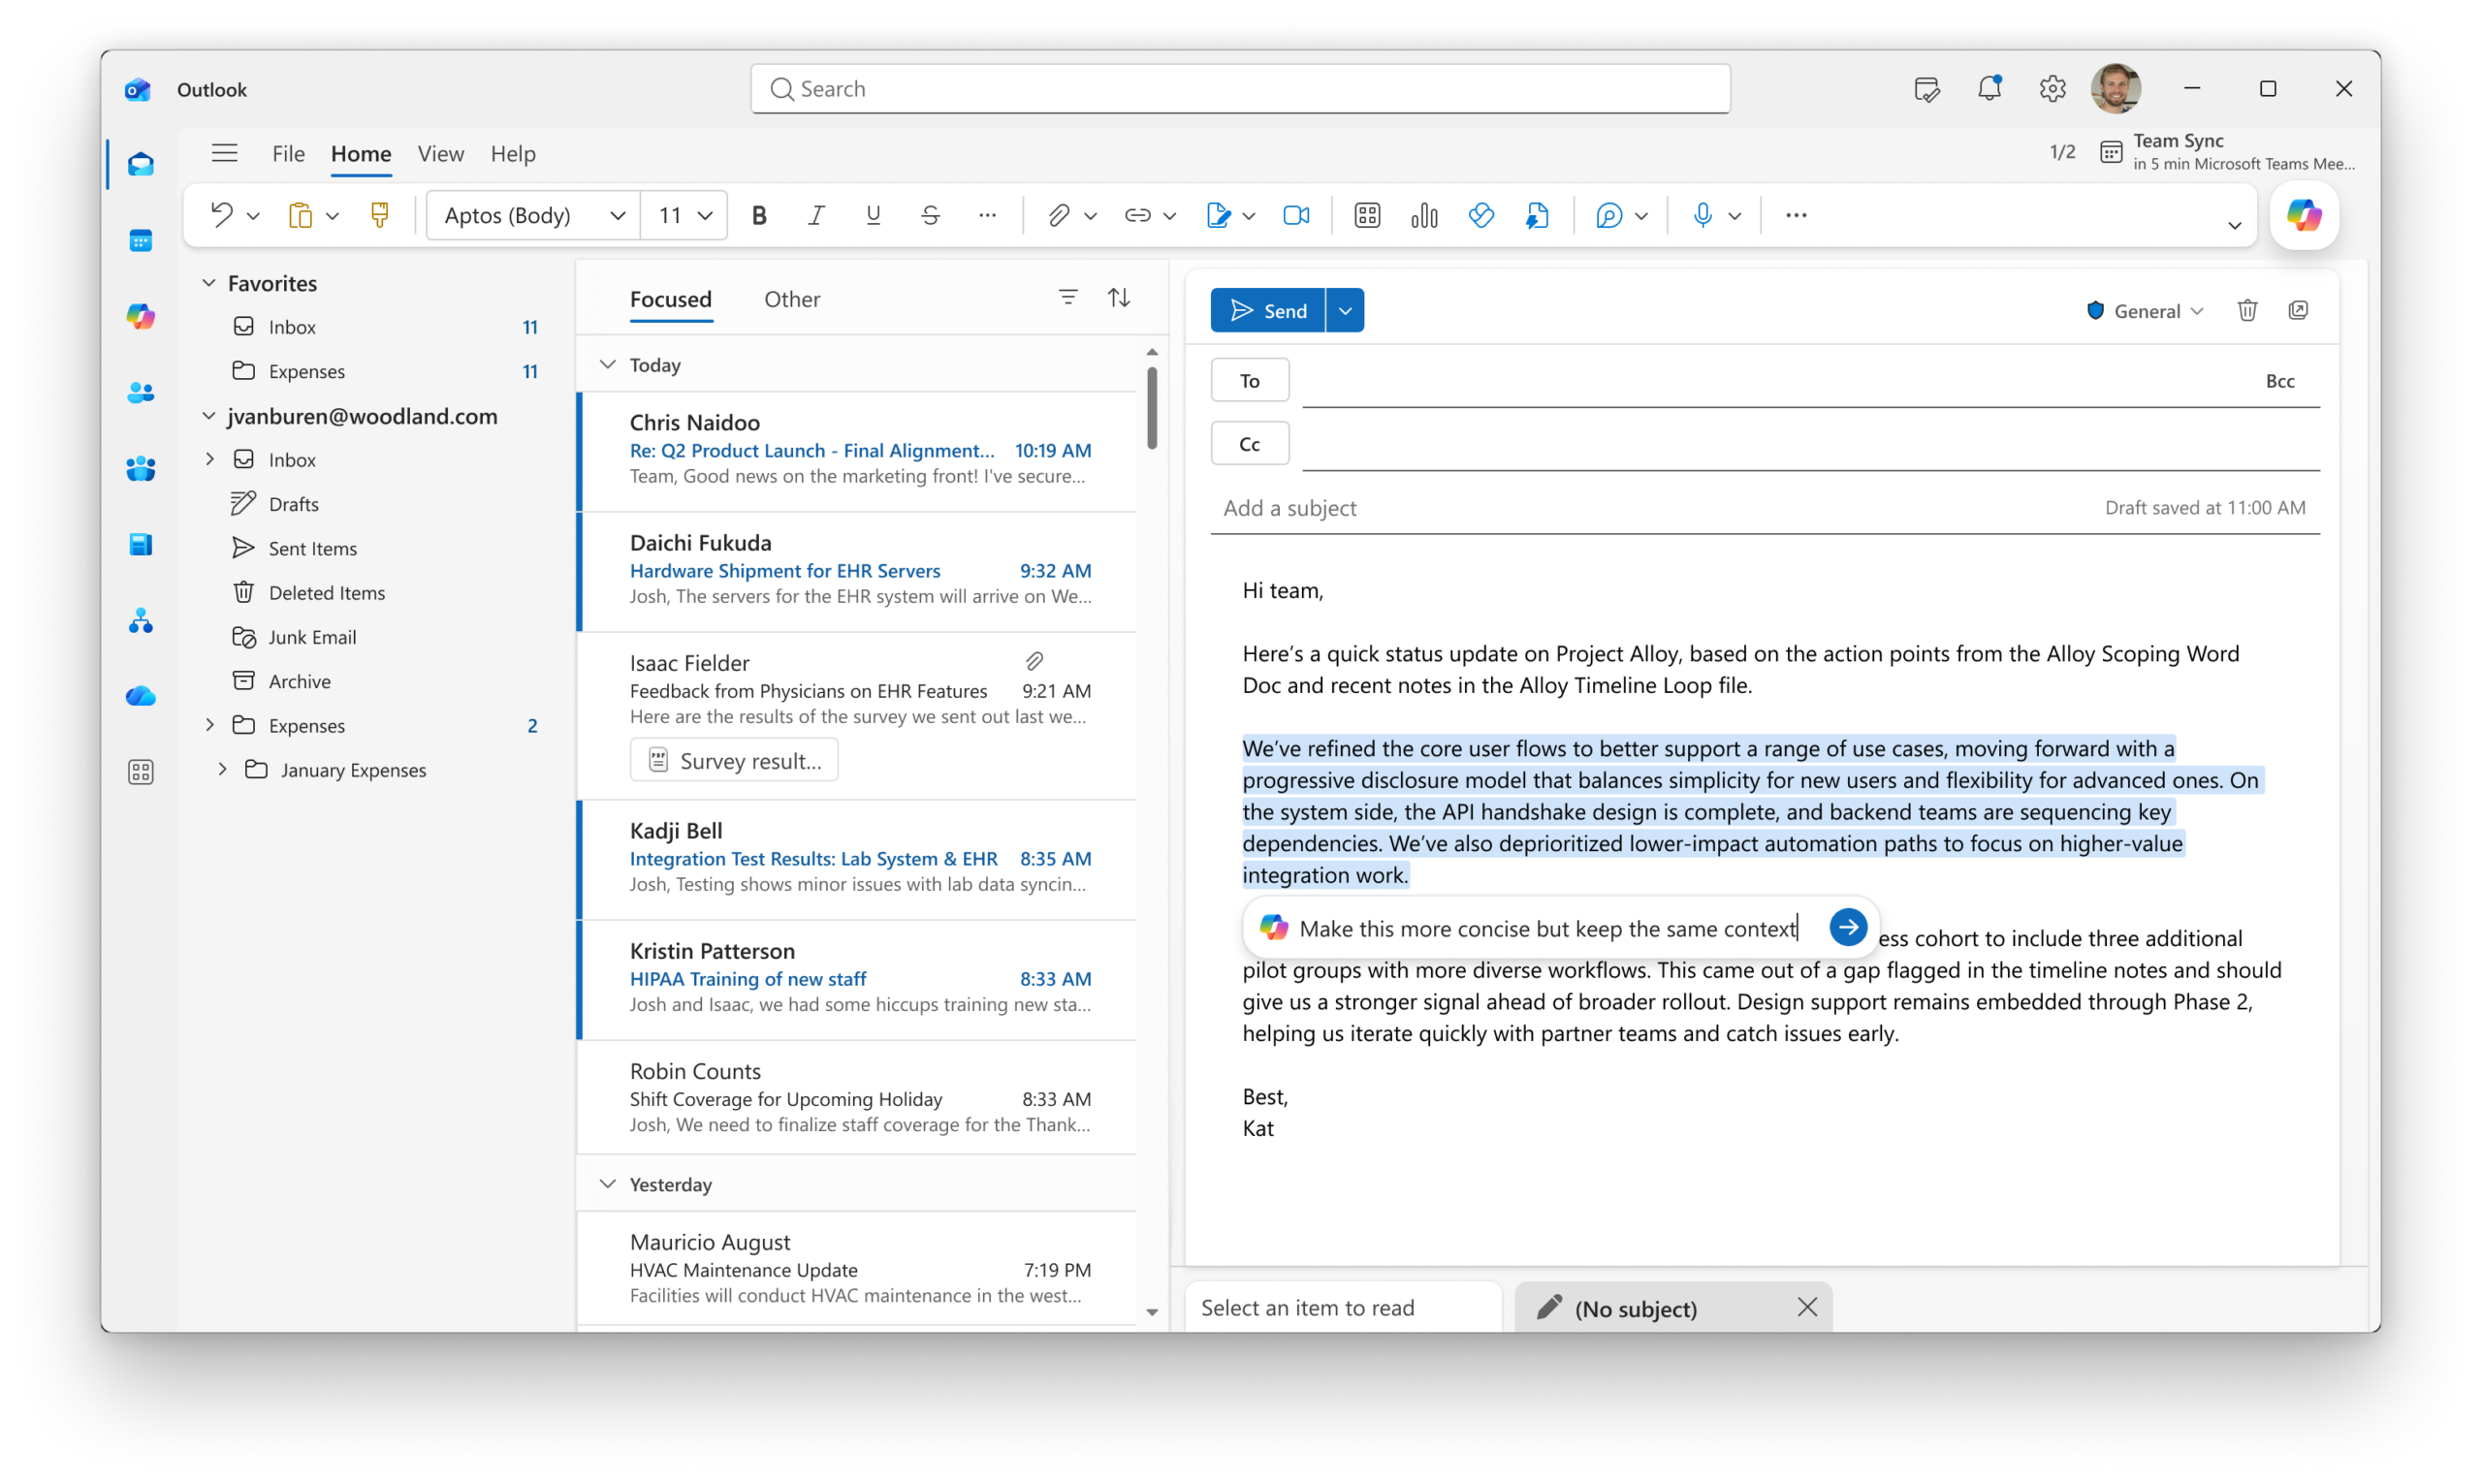Open Copilot app in left rail
Viewport: 2482px width, 1484px height.
140,317
